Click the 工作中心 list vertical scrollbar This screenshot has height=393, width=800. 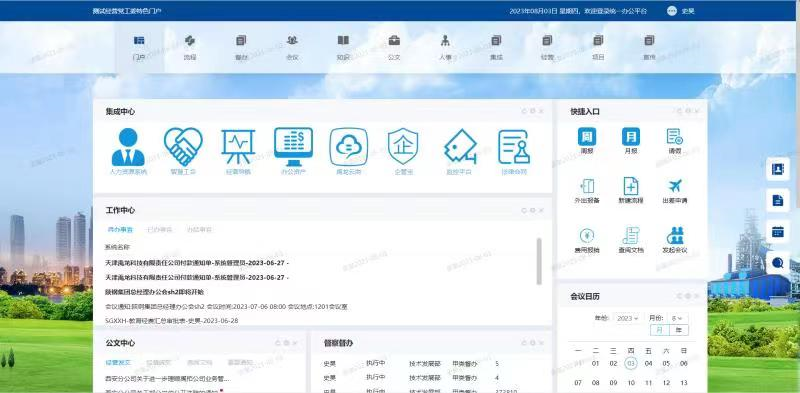coord(539,261)
